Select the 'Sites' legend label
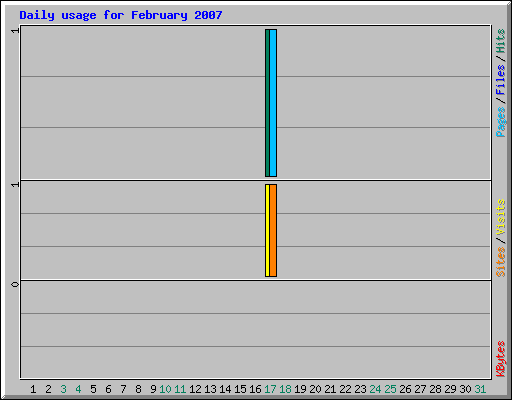 (x=500, y=262)
